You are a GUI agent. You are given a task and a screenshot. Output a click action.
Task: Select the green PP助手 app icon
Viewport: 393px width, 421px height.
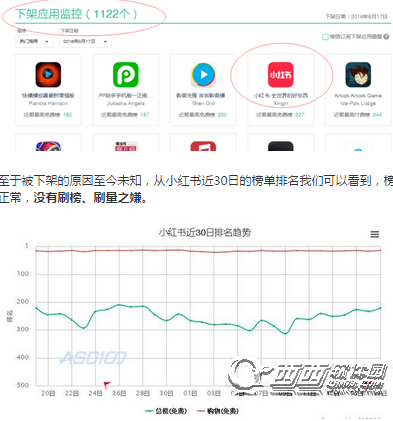coord(126,74)
